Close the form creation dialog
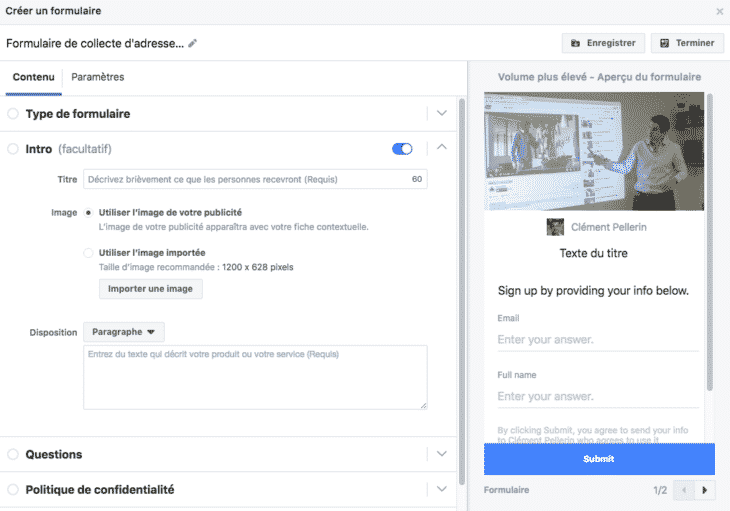Image resolution: width=730 pixels, height=511 pixels. (x=719, y=11)
